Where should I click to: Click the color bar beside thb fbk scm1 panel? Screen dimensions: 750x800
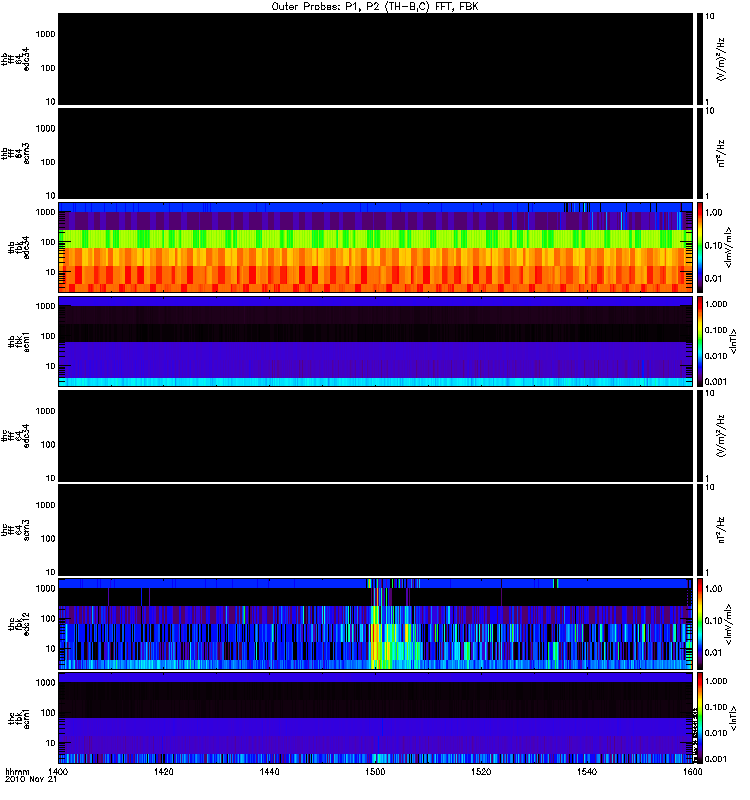coord(700,341)
